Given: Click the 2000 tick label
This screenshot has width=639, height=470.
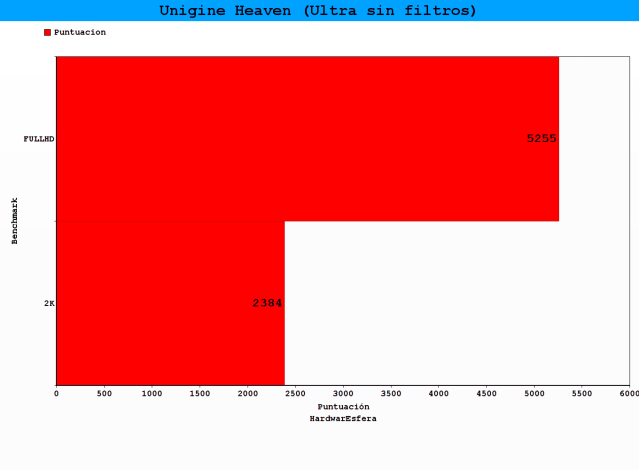Looking at the screenshot, I should [248, 393].
